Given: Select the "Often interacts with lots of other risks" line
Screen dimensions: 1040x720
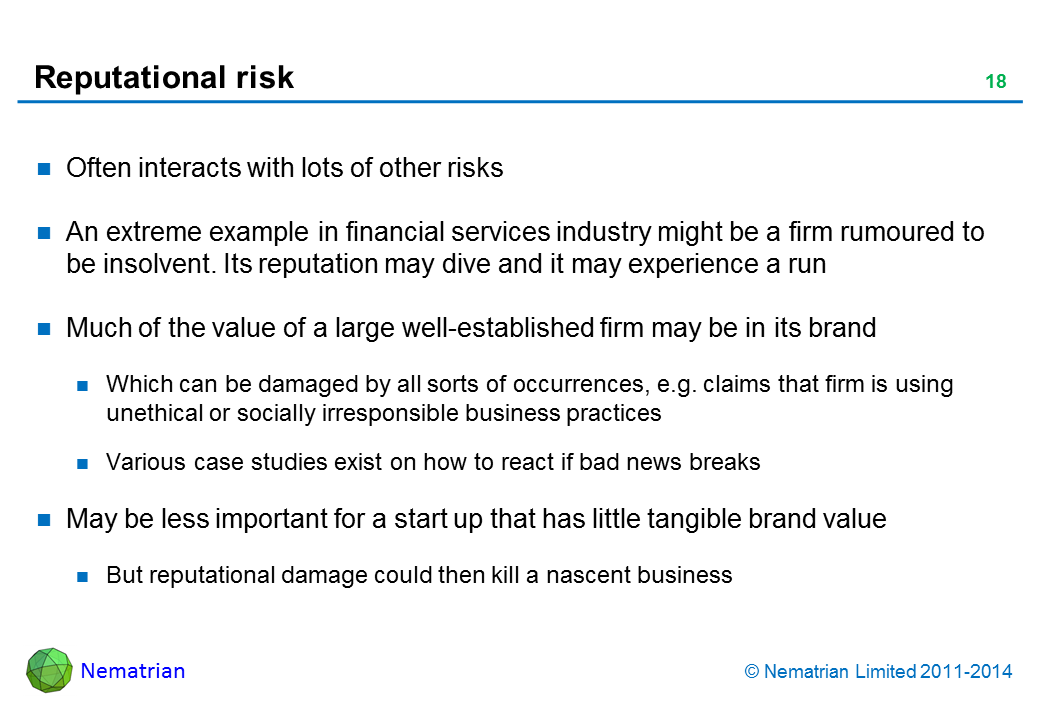Looking at the screenshot, I should click(x=284, y=169).
